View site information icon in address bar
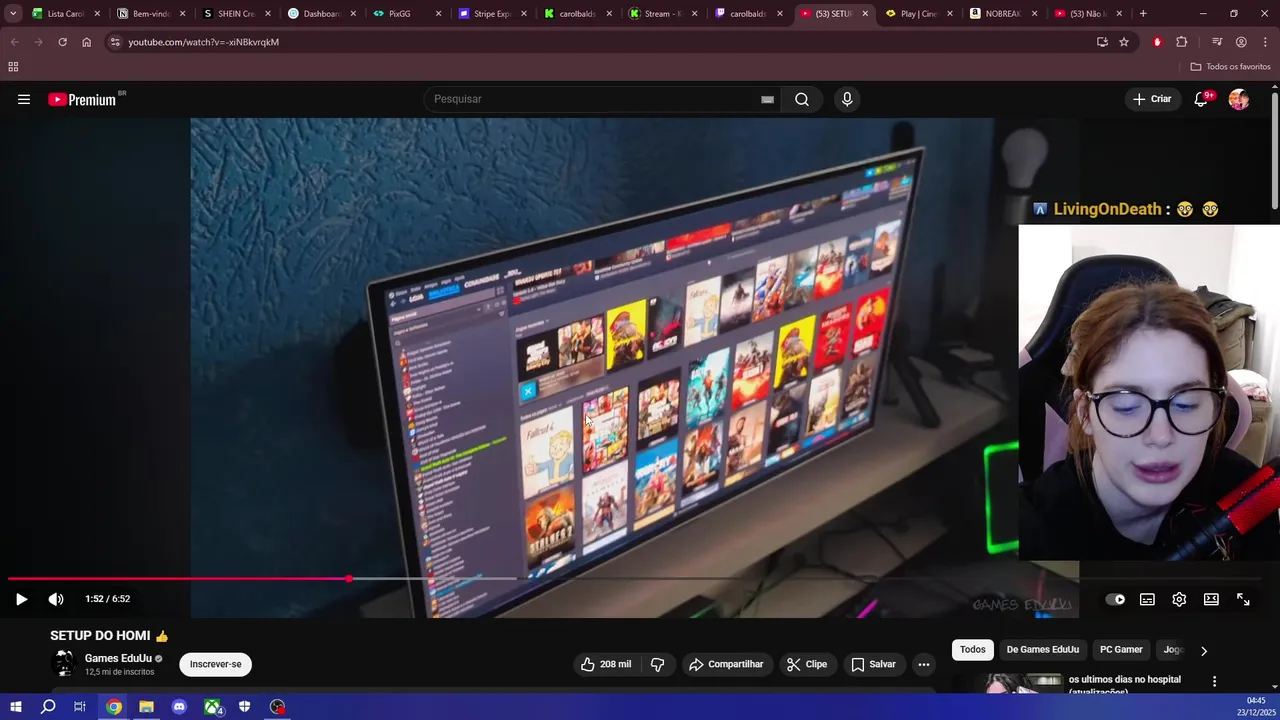Screen dimensions: 1280x720 tap(115, 42)
